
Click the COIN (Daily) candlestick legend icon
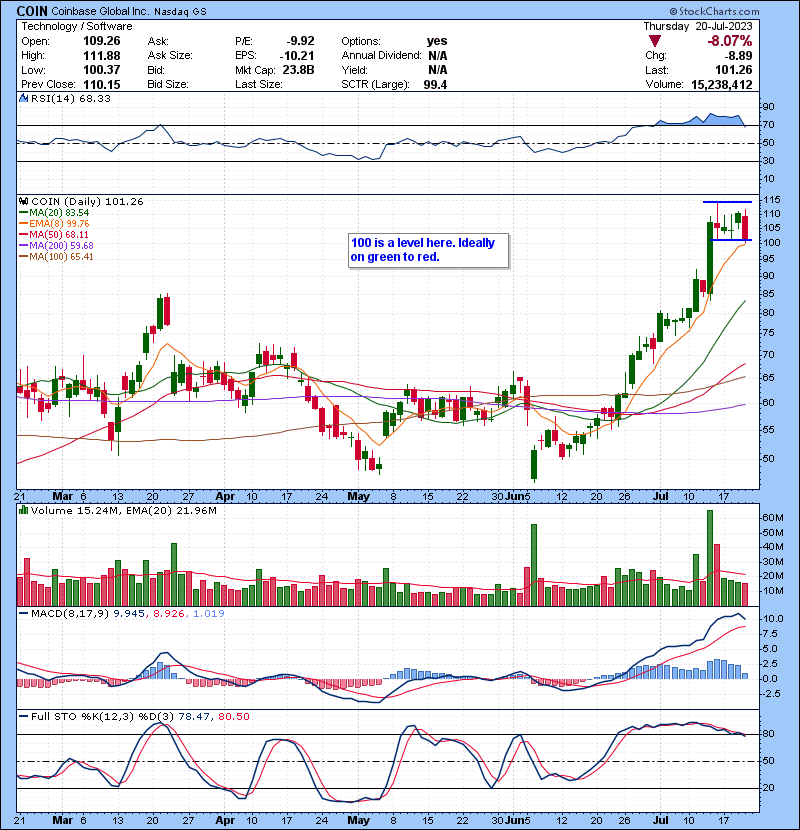coord(23,201)
